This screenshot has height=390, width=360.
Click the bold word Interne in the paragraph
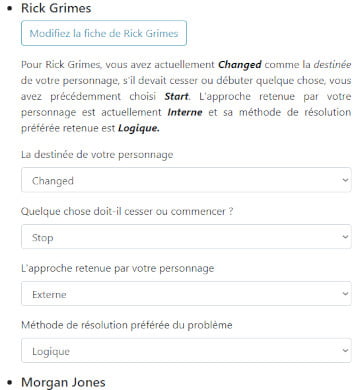point(185,112)
